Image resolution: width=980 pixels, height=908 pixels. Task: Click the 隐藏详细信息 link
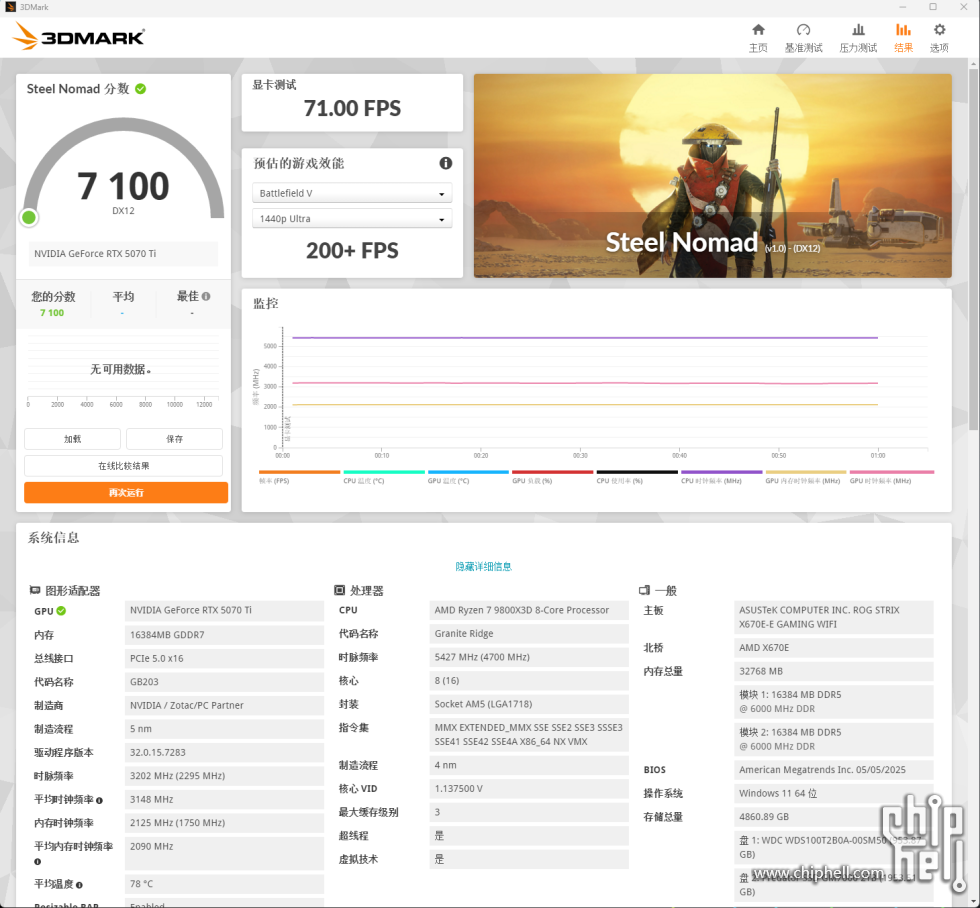click(483, 566)
